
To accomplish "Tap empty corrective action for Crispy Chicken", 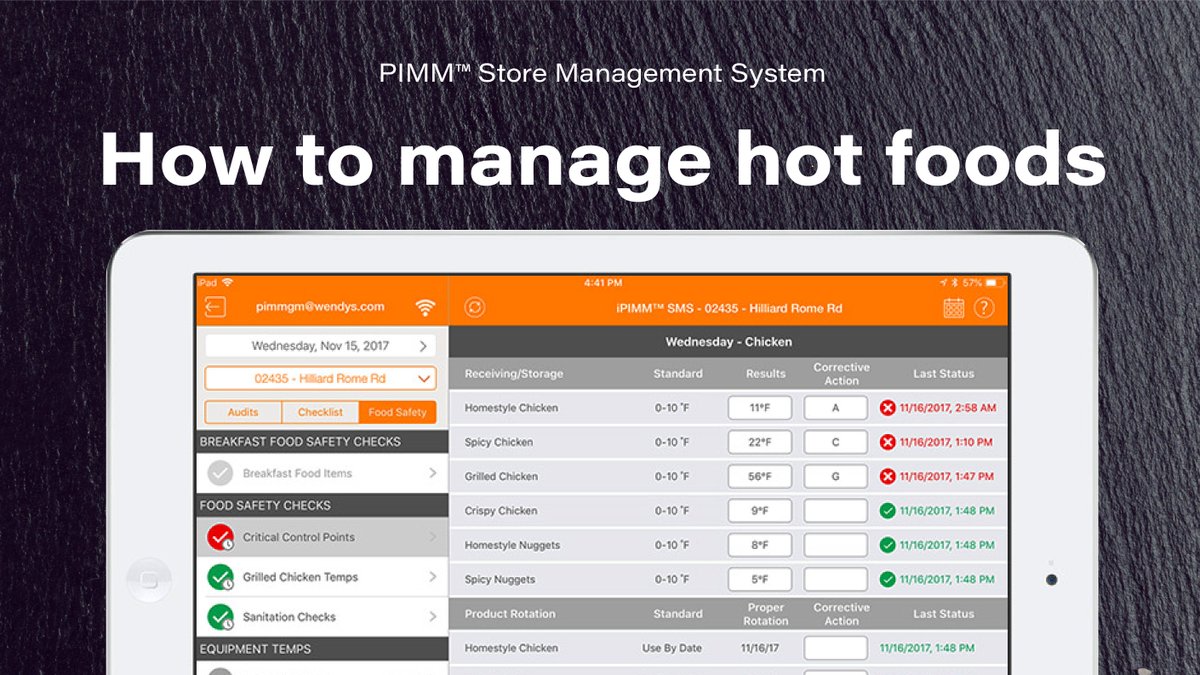I will tap(836, 511).
